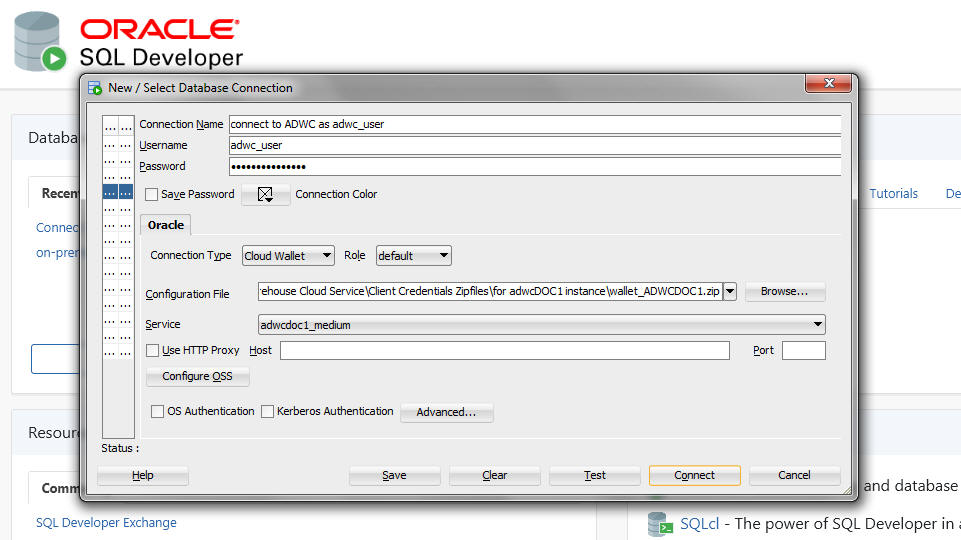This screenshot has width=961, height=540.
Task: Toggle the Use HTTP Proxy checkbox
Action: 153,350
